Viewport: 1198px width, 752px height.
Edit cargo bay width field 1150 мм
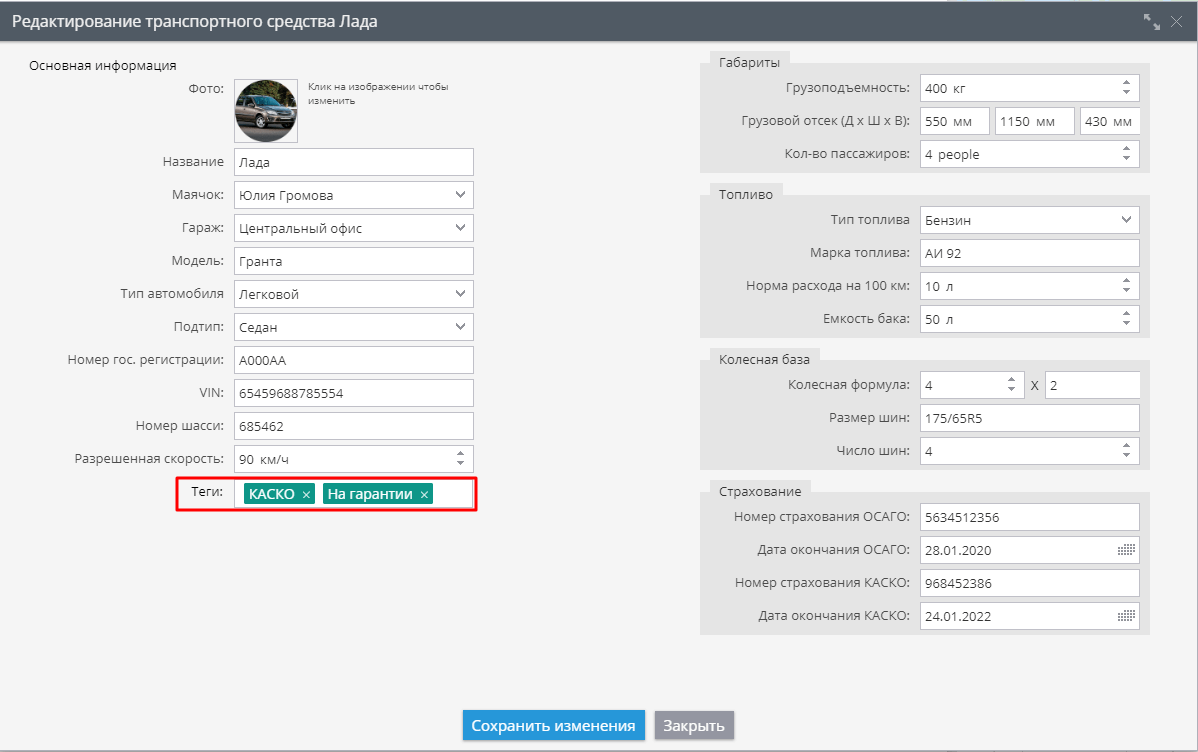[1034, 121]
